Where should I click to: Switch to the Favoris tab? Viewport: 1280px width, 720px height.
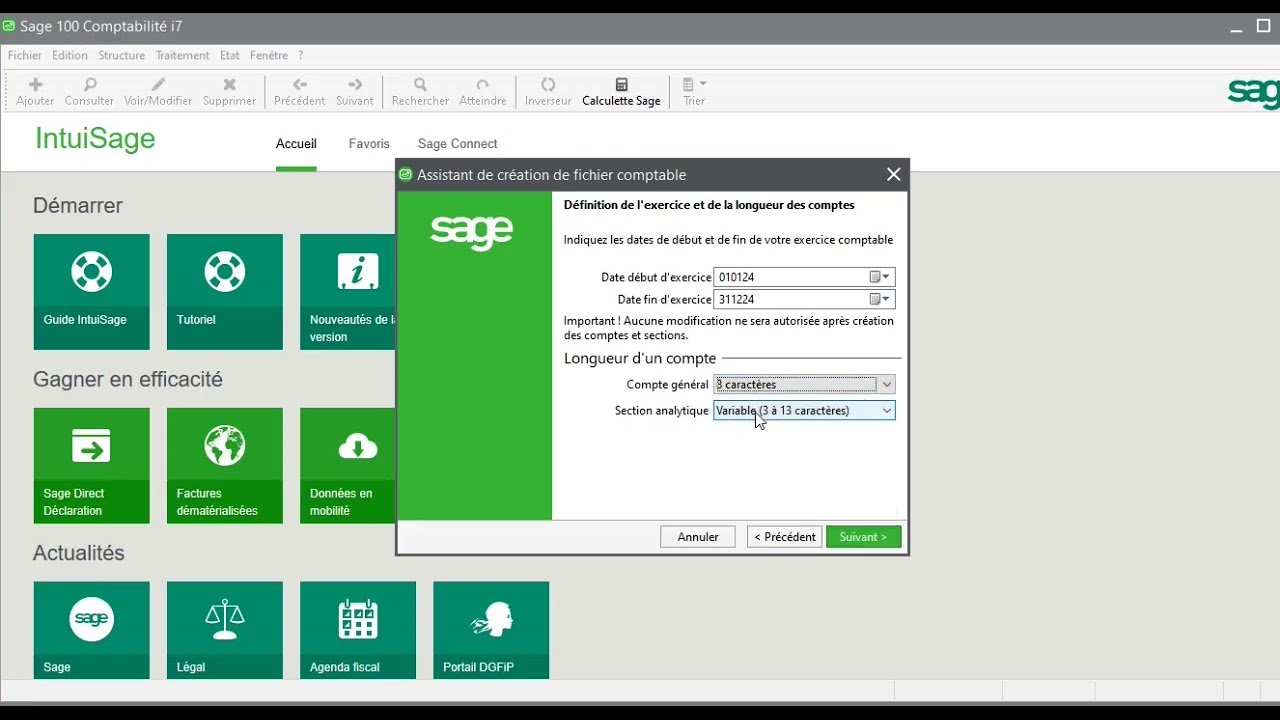tap(369, 144)
